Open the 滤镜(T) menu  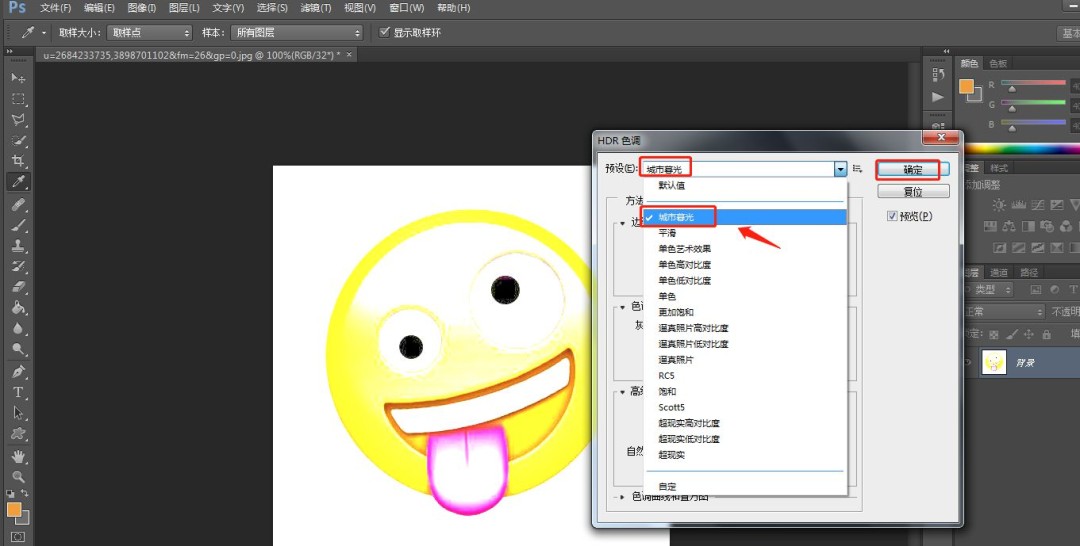click(x=316, y=8)
